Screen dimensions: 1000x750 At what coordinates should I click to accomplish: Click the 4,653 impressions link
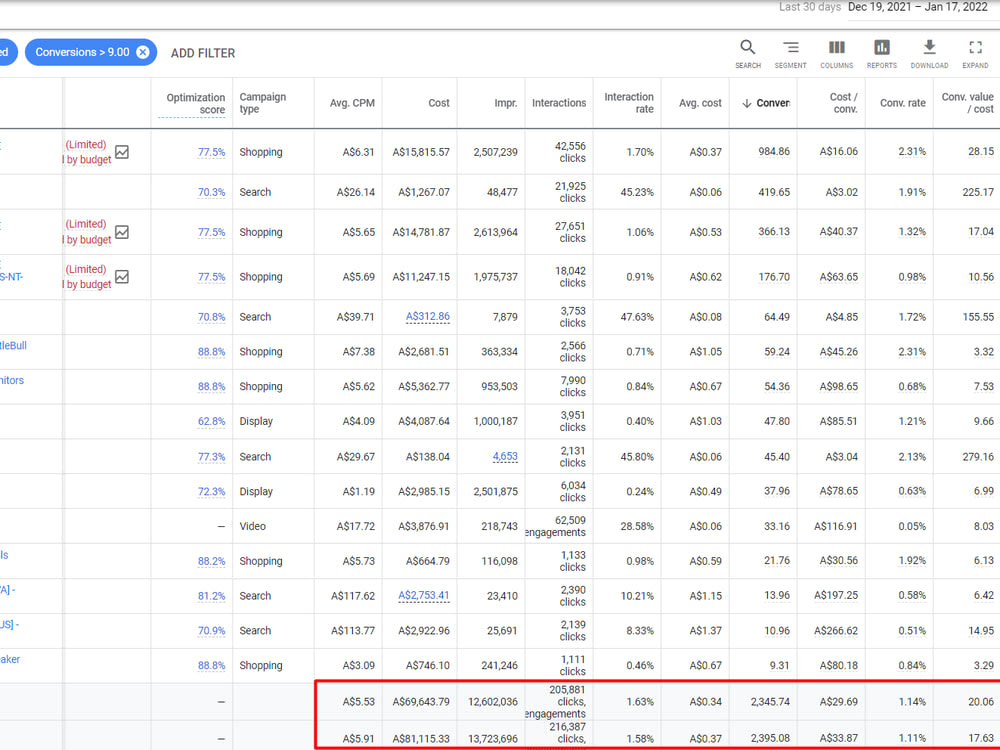(505, 456)
